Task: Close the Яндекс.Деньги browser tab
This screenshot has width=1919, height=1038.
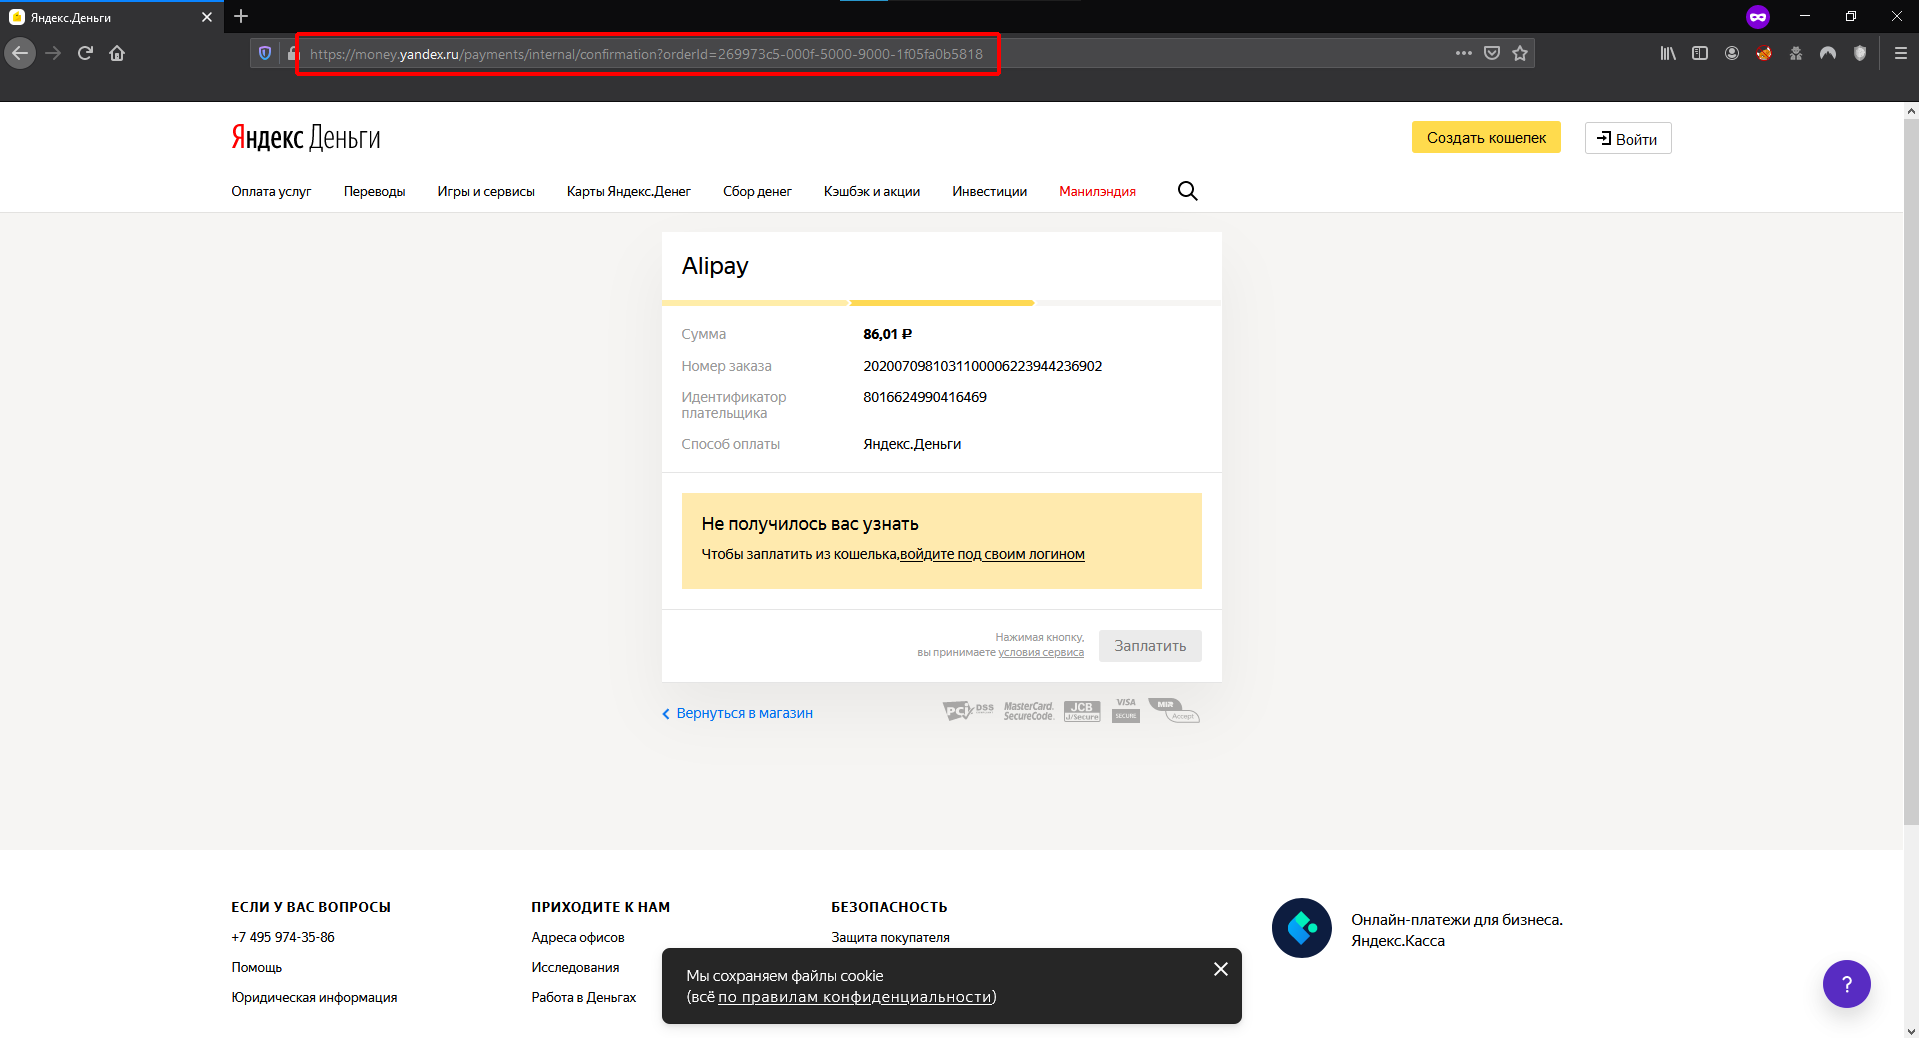Action: tap(207, 17)
